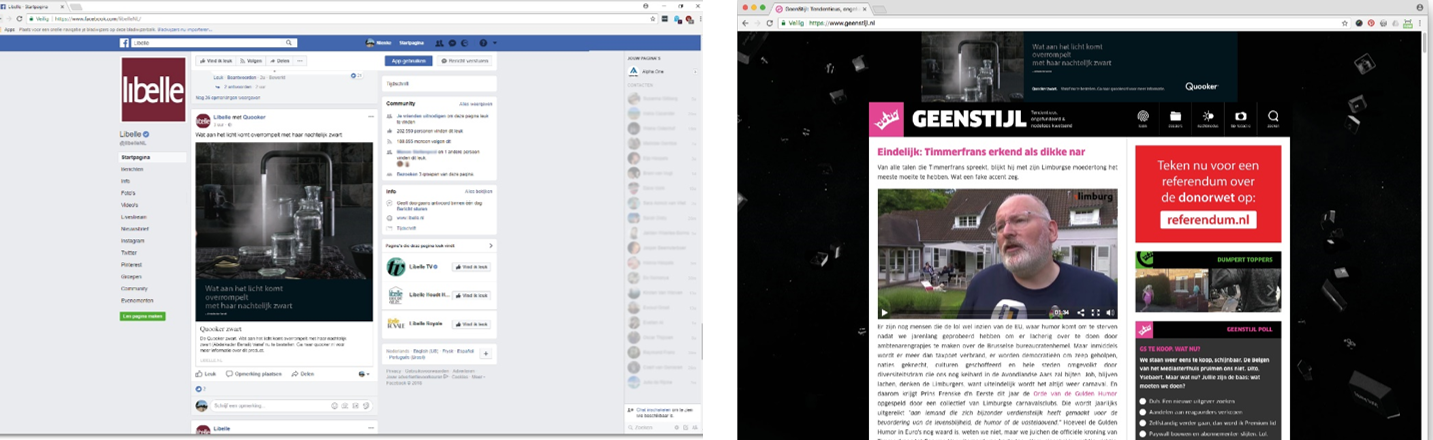Image resolution: width=1433 pixels, height=440 pixels.
Task: Play the Timmerfrans video
Action: [x=885, y=312]
